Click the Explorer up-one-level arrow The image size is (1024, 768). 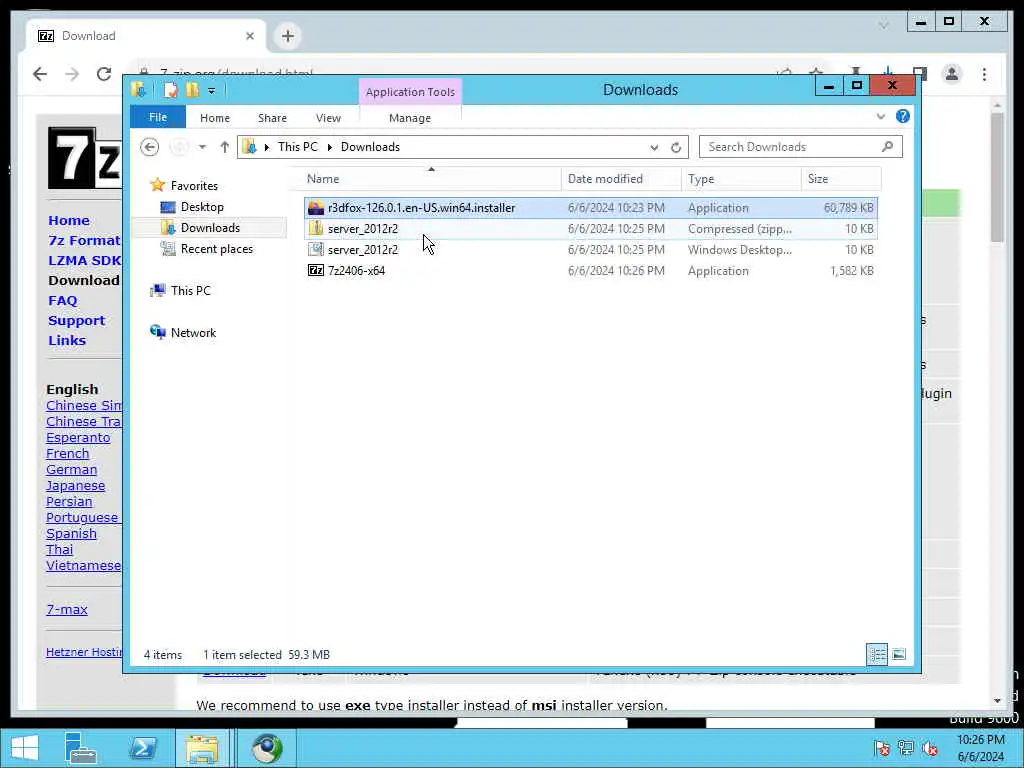[x=224, y=147]
